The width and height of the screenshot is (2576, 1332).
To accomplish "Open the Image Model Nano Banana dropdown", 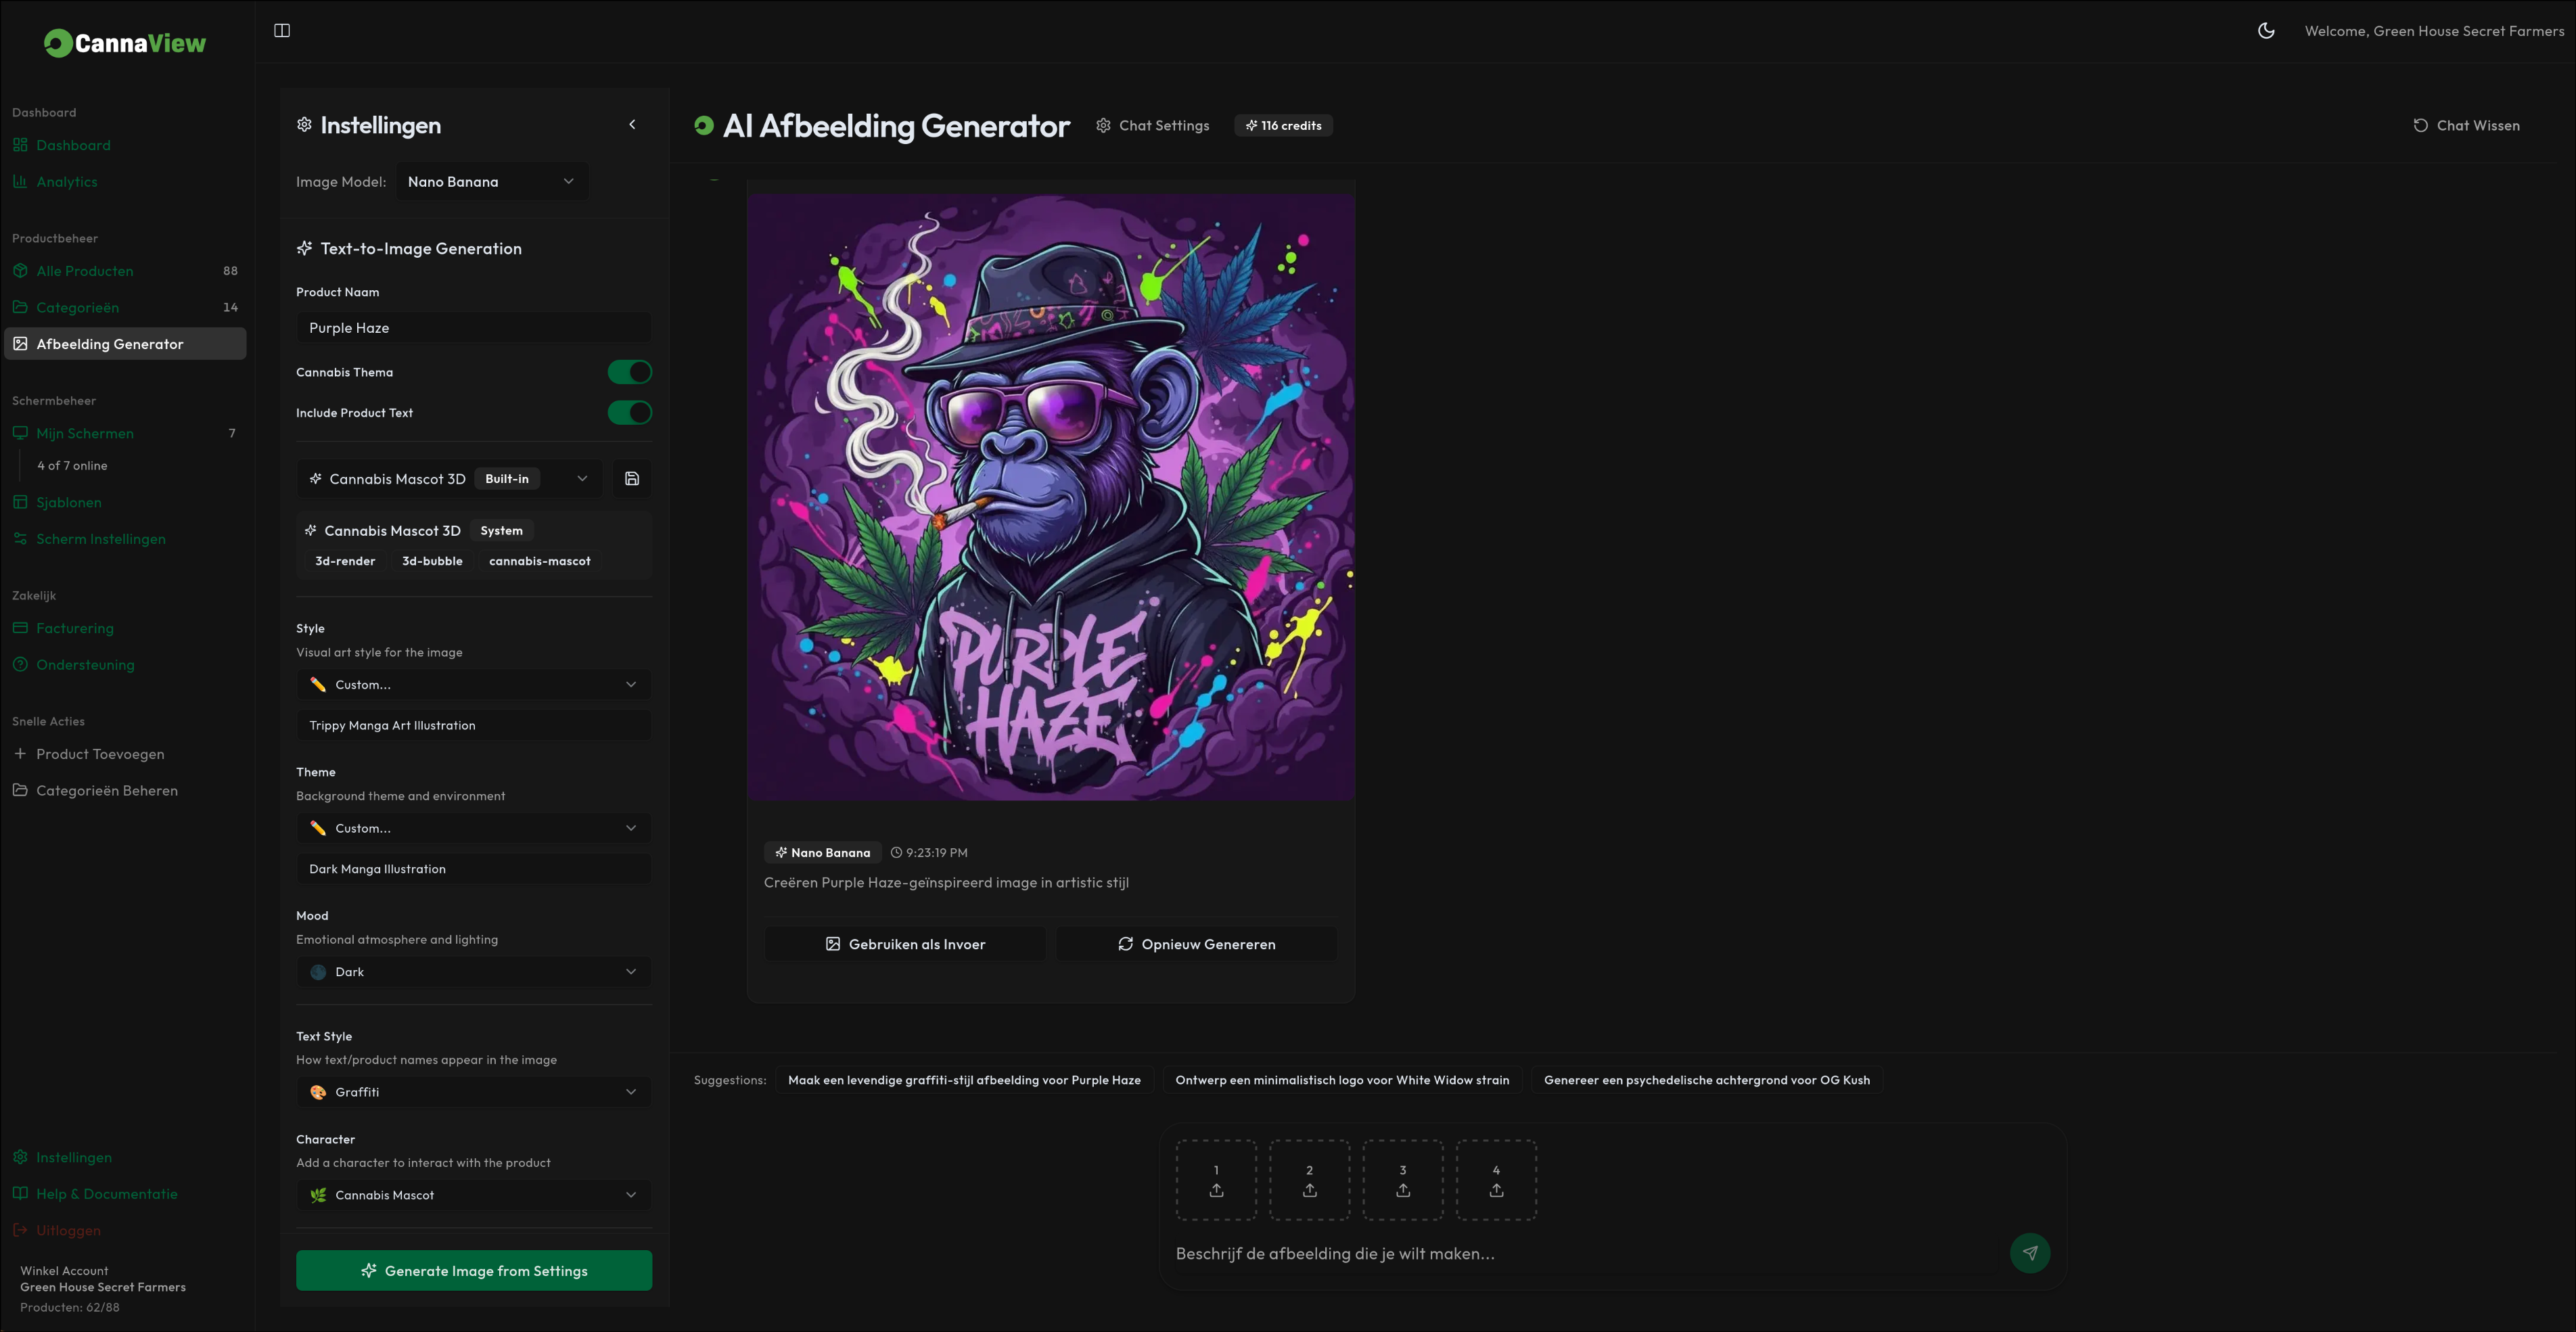I will pos(491,182).
